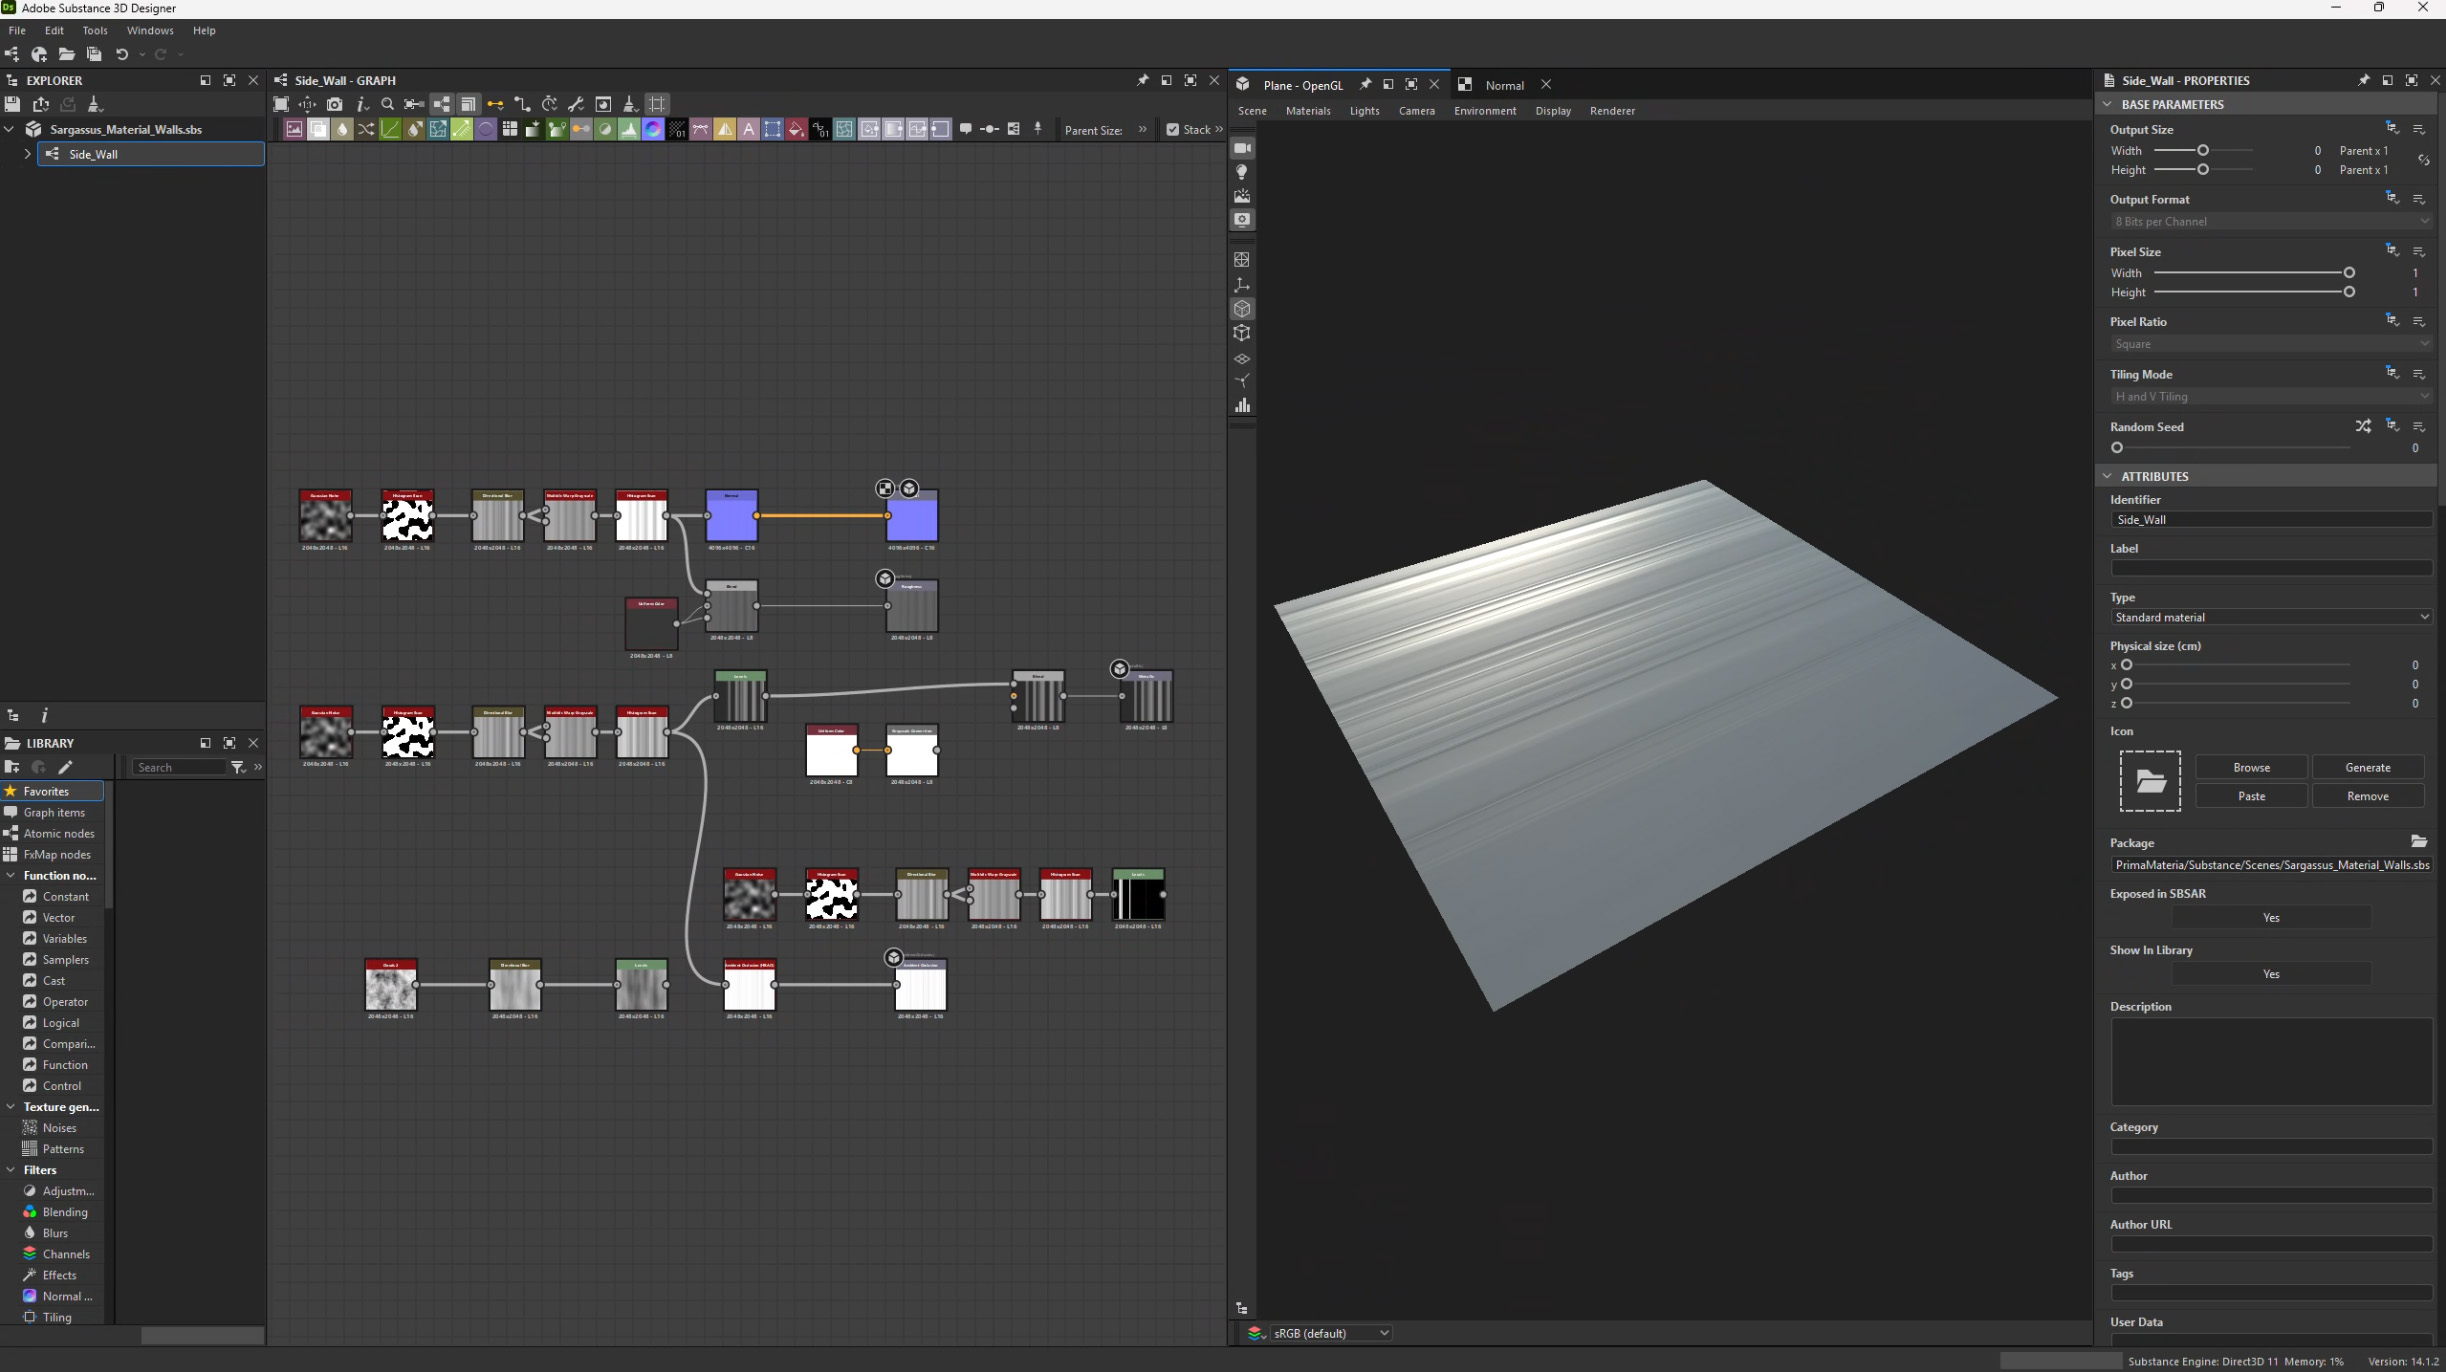Click the HSL color wheel node icon
The image size is (2446, 1372).
tap(653, 129)
